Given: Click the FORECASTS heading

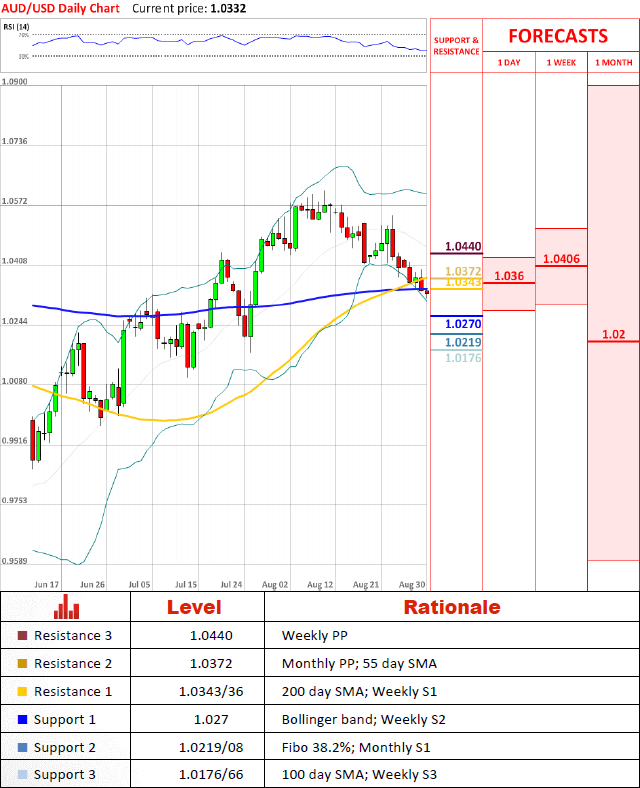Looking at the screenshot, I should [x=557, y=36].
